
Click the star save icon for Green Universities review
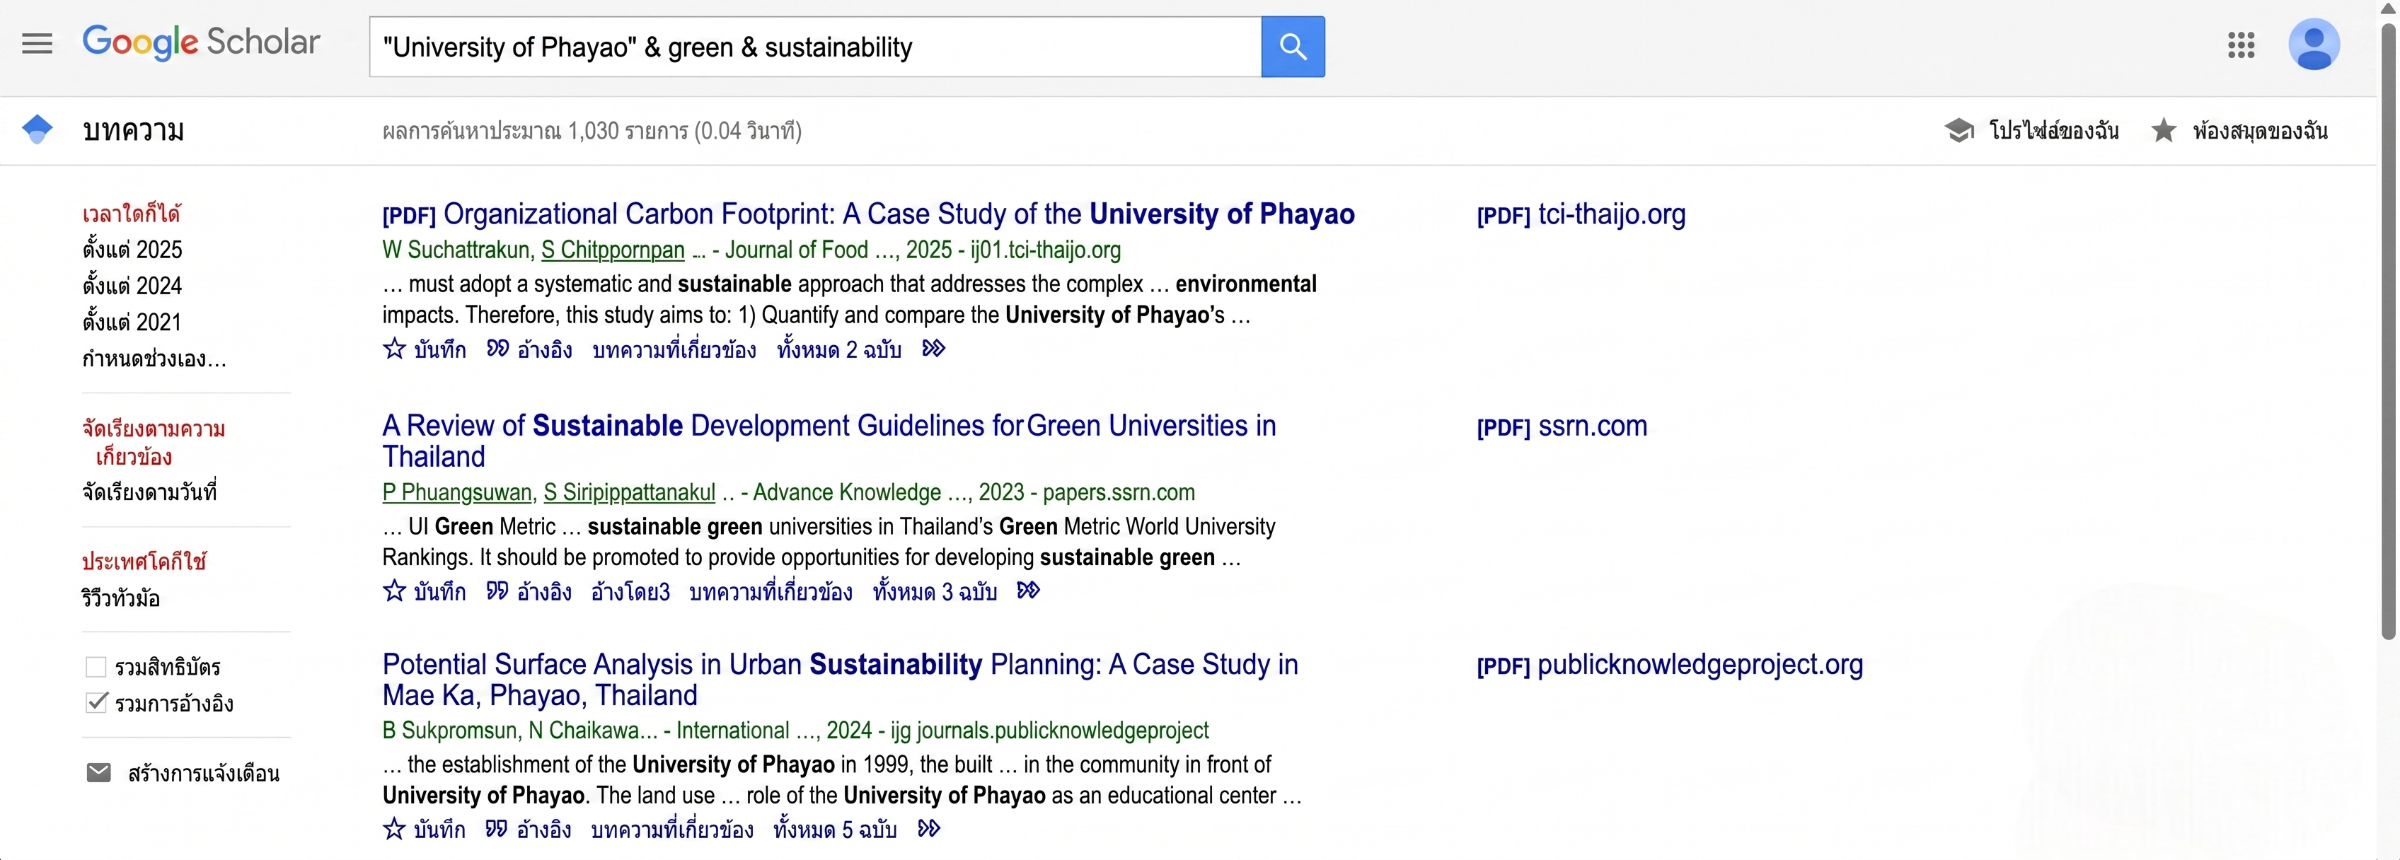pyautogui.click(x=394, y=591)
